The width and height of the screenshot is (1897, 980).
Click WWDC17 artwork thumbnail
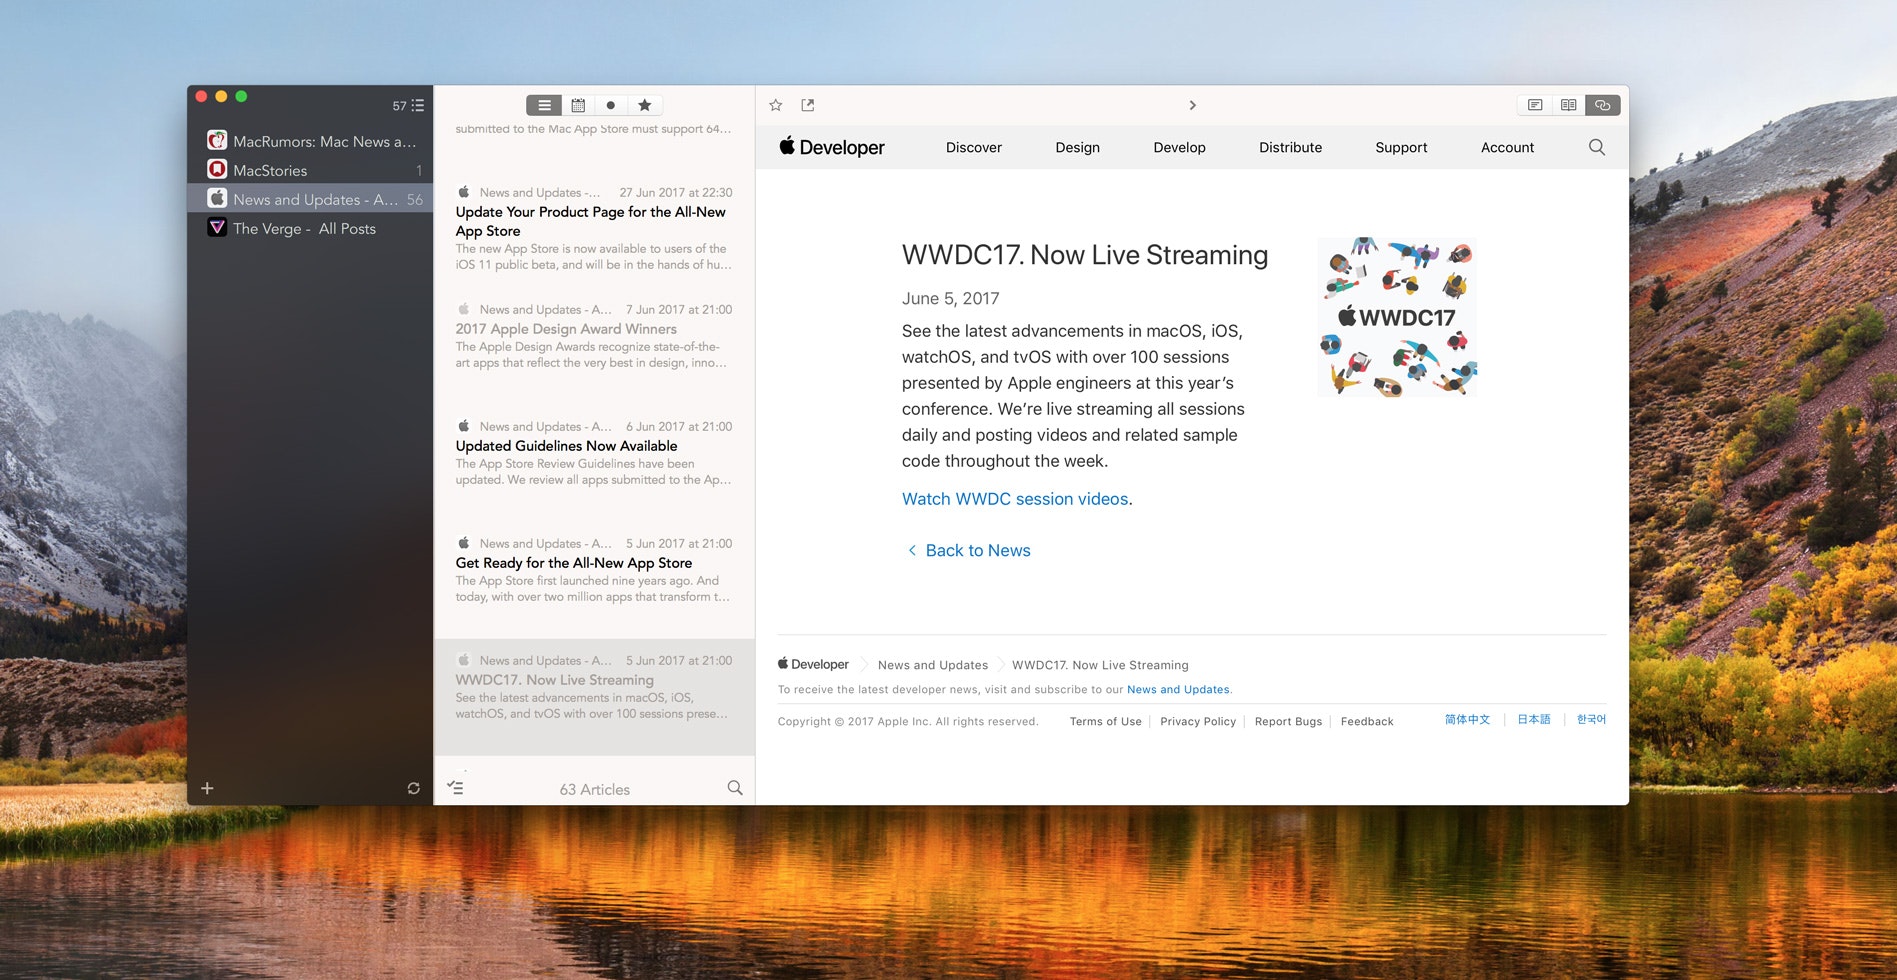click(1397, 317)
